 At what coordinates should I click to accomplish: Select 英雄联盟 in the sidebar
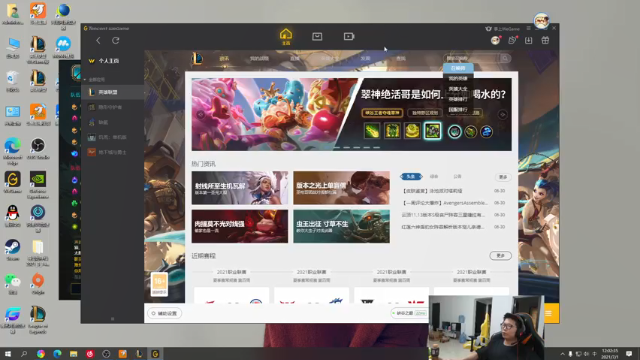tap(113, 92)
